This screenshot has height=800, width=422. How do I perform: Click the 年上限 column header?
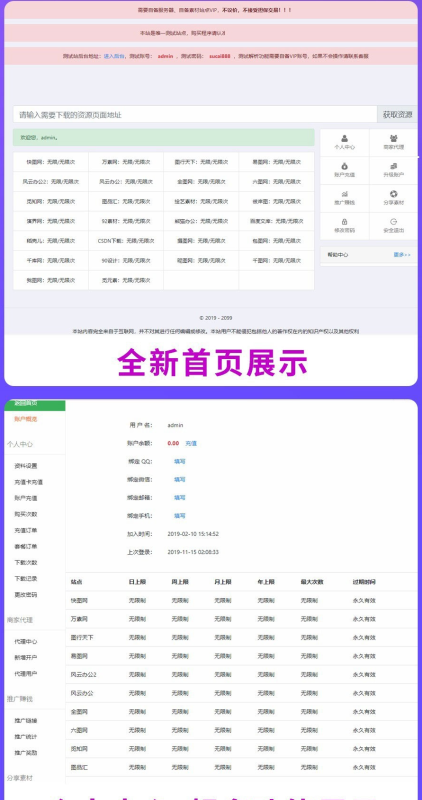coord(266,582)
